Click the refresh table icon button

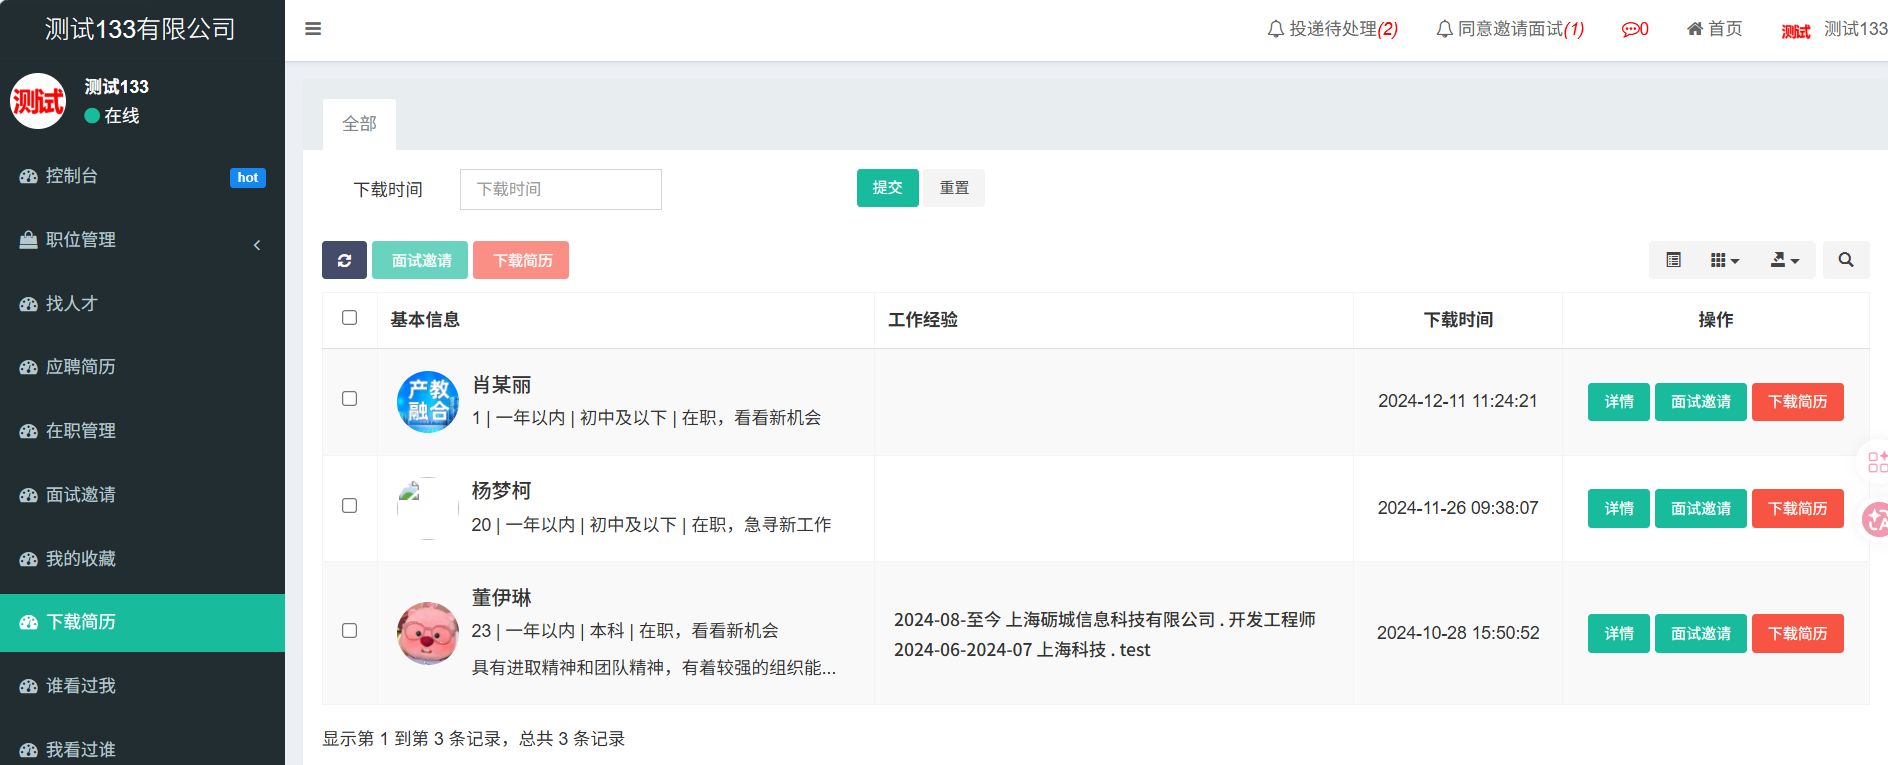coord(344,260)
